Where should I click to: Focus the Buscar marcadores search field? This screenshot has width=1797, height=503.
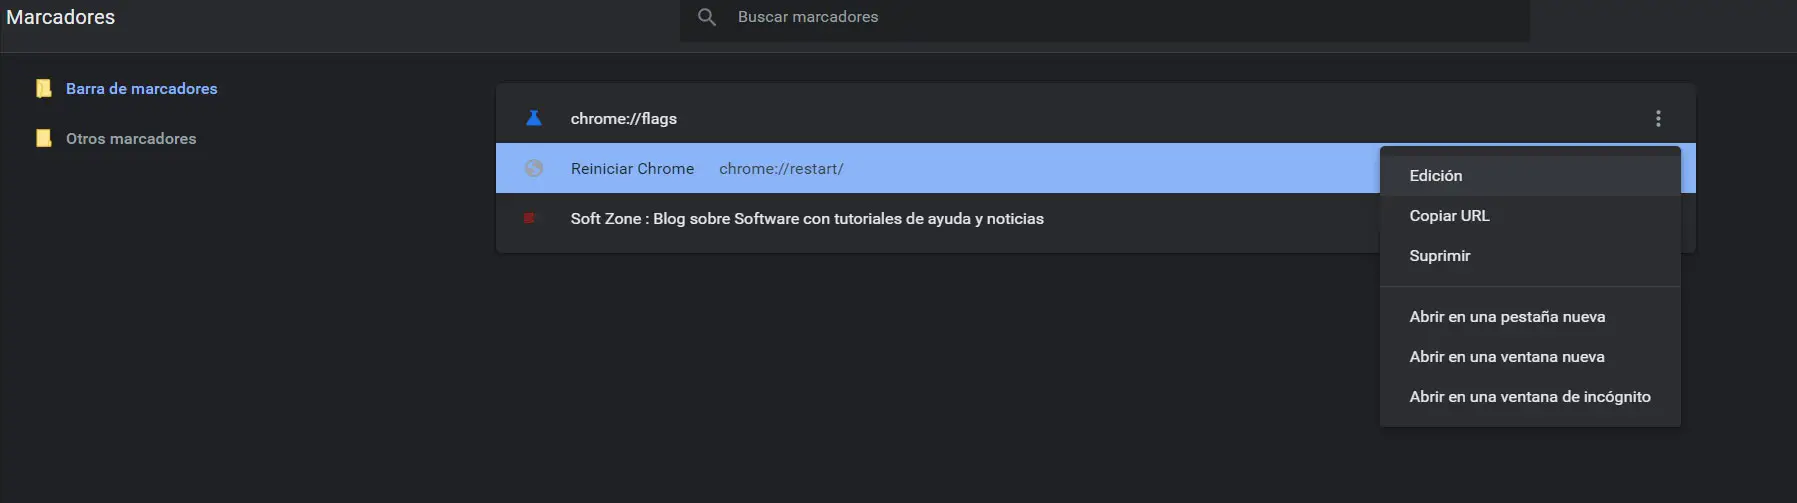1100,17
